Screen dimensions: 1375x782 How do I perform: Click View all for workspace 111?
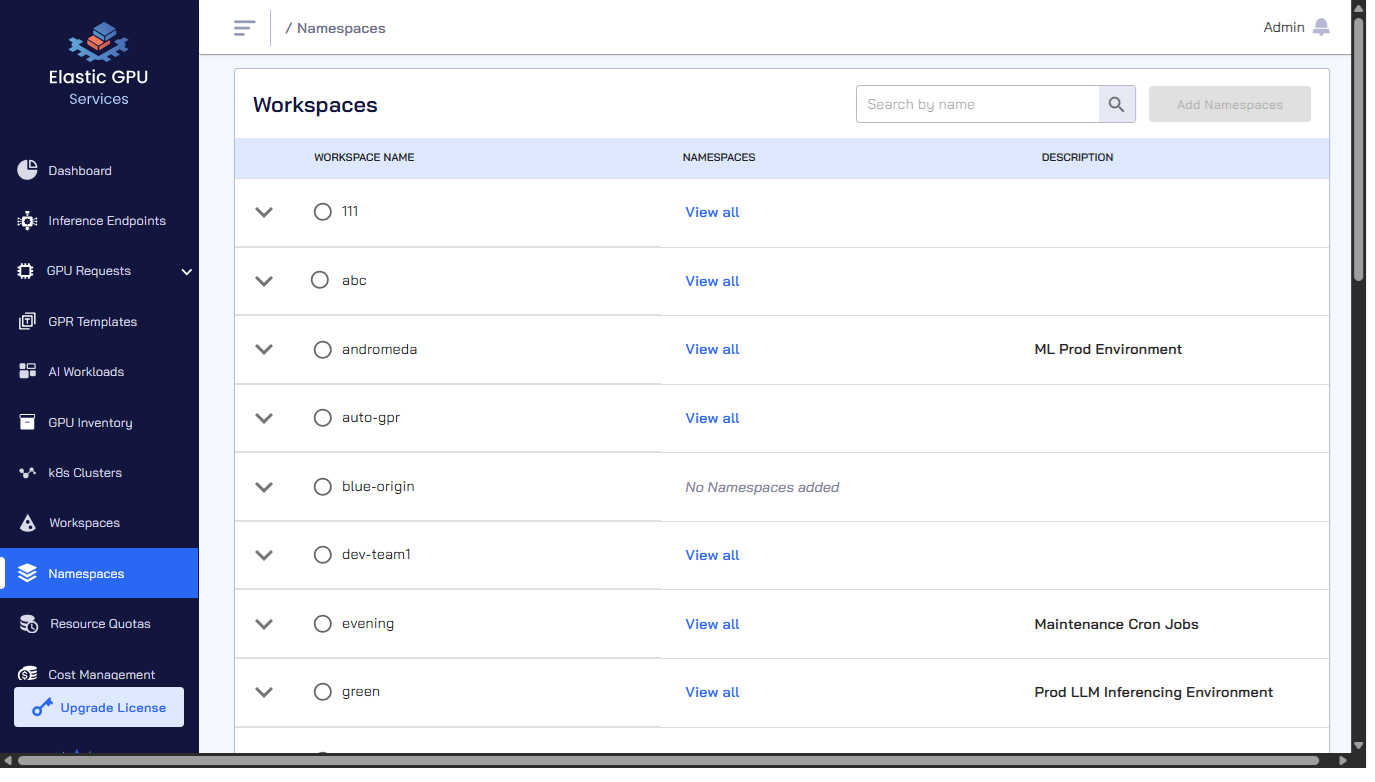click(712, 212)
